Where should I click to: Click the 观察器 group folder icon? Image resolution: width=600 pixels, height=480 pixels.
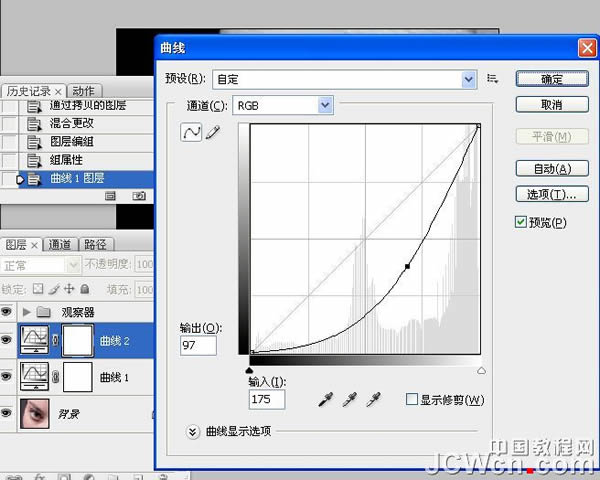click(44, 312)
